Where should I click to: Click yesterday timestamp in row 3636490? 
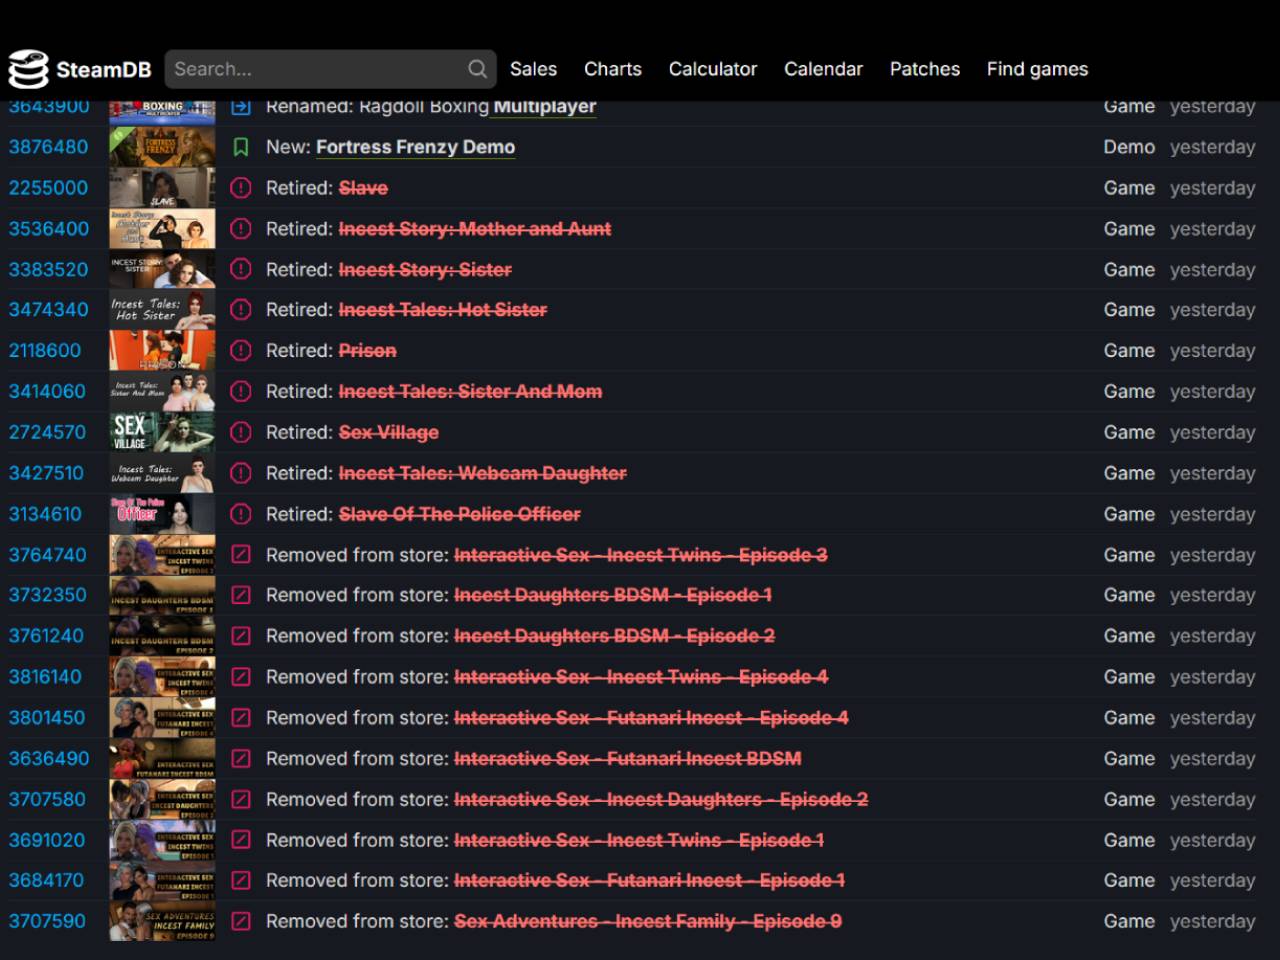click(x=1212, y=759)
